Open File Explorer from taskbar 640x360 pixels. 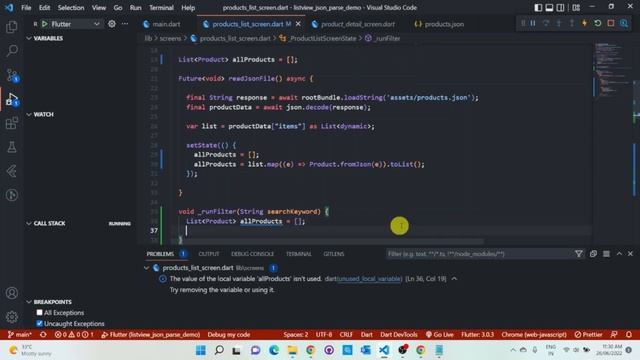(292, 350)
